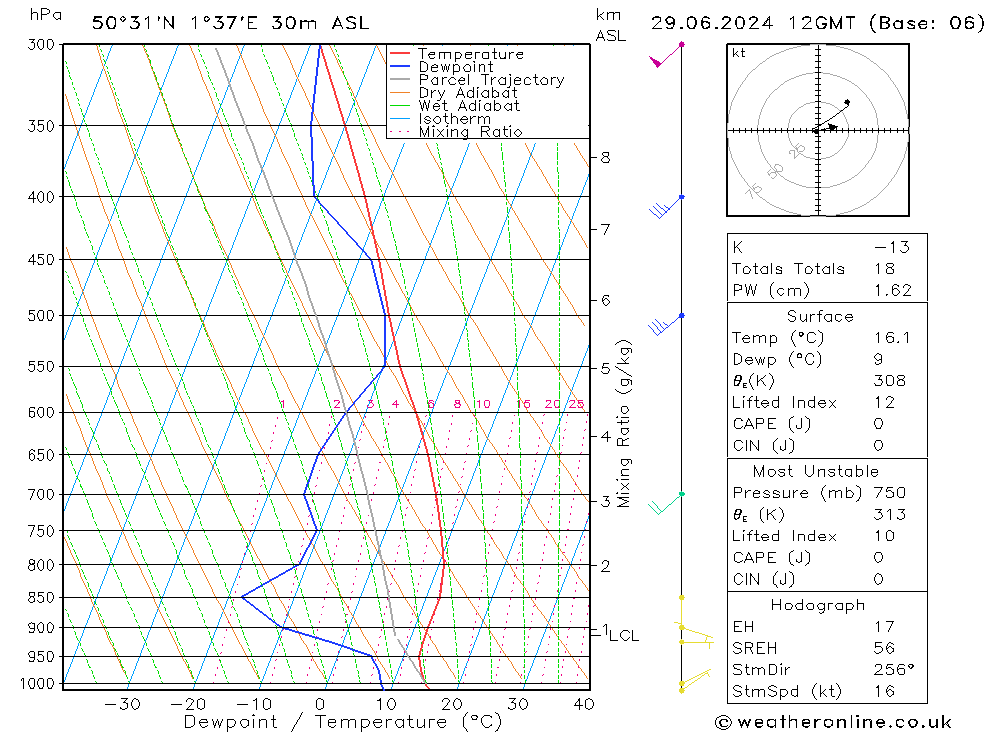Click the 'Dewpoint / Temperature (°C)' axis title
Viewport: 1000px width, 733px height.
(342, 722)
